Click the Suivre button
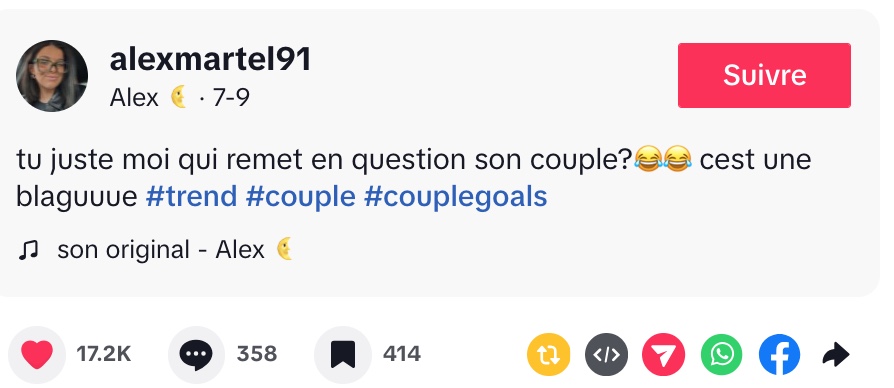Screen dimensions: 894x388 764,75
